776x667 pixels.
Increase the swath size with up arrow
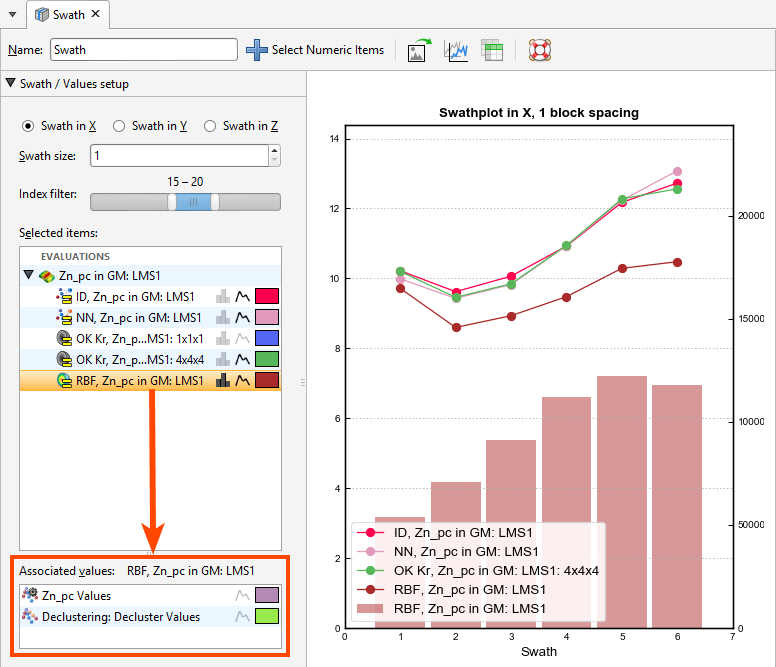[275, 150]
